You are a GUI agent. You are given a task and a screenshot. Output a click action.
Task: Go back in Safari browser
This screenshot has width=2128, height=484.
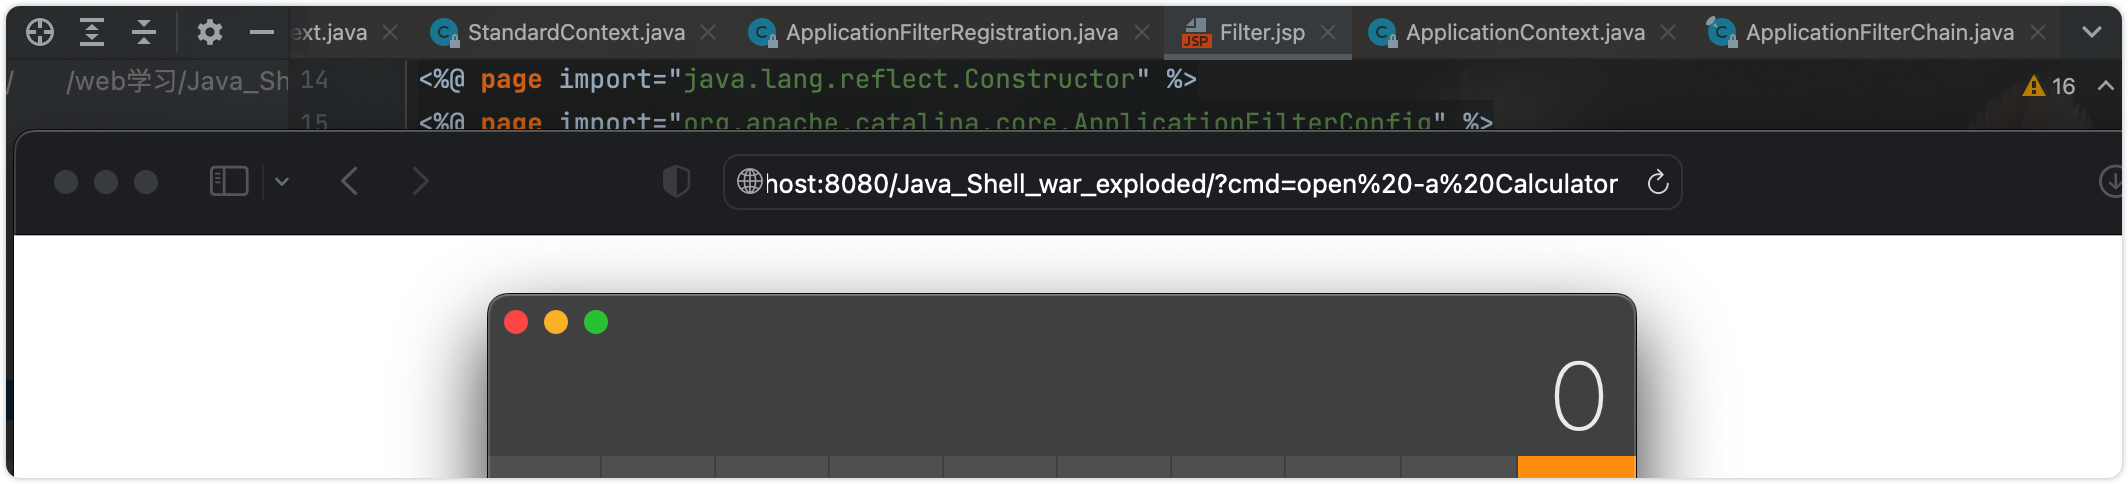(x=349, y=181)
